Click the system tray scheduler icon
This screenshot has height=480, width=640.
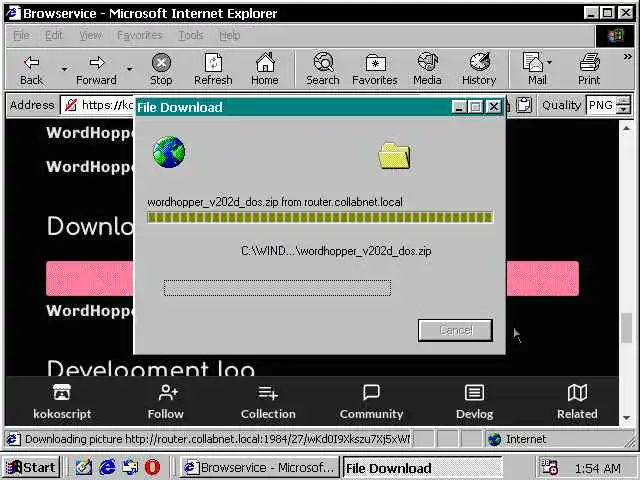[x=549, y=467]
